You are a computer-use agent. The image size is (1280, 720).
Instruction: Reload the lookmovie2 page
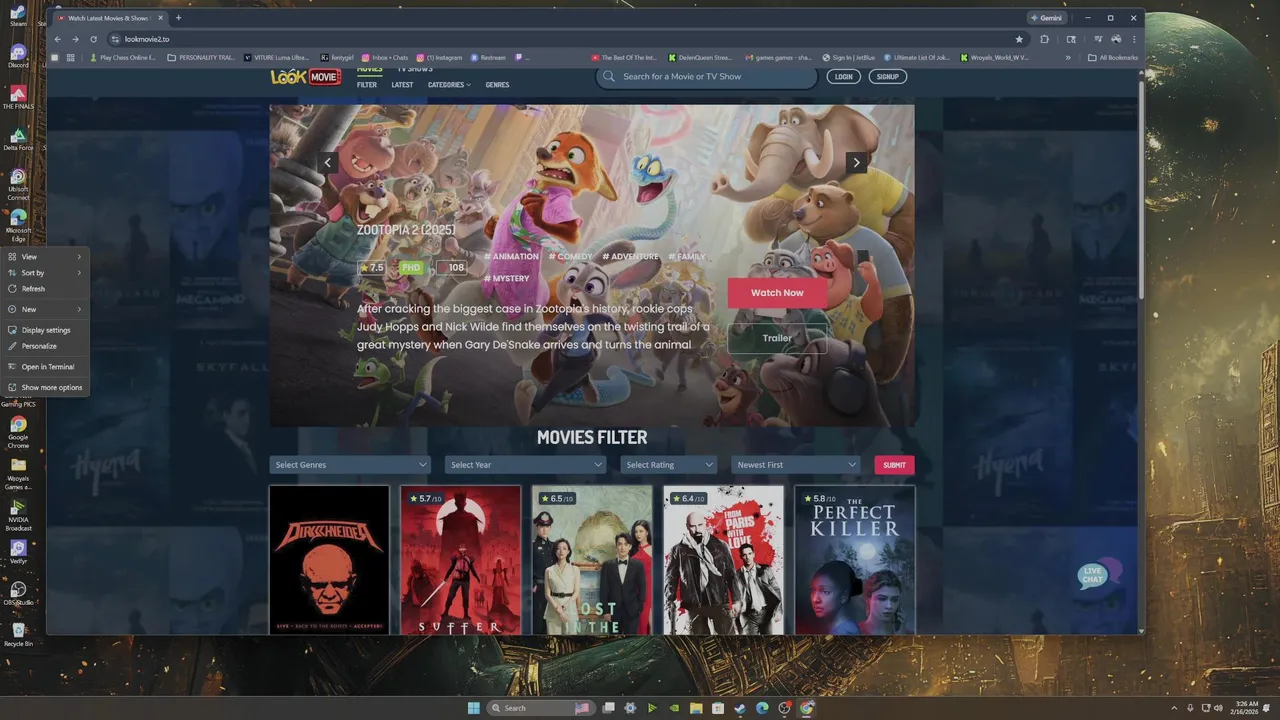(x=93, y=39)
